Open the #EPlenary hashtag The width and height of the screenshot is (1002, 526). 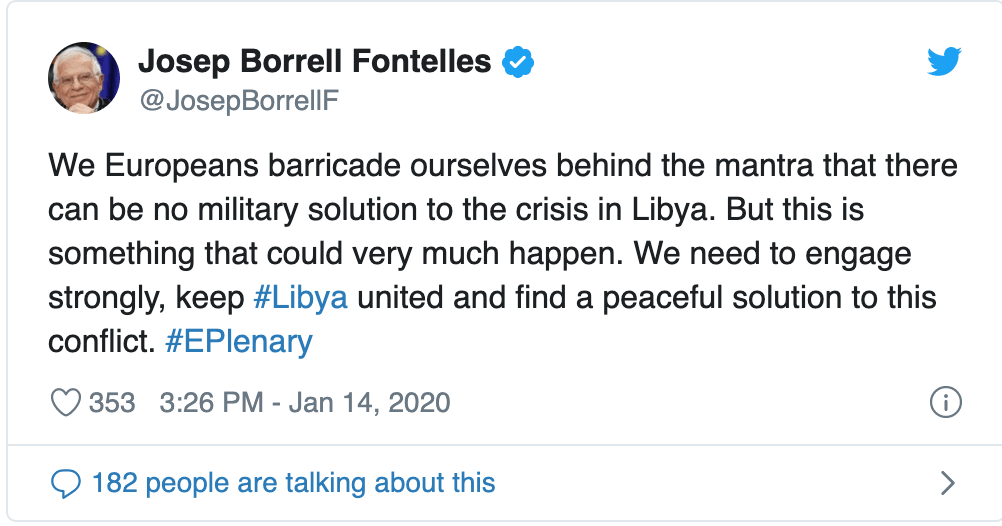(237, 341)
